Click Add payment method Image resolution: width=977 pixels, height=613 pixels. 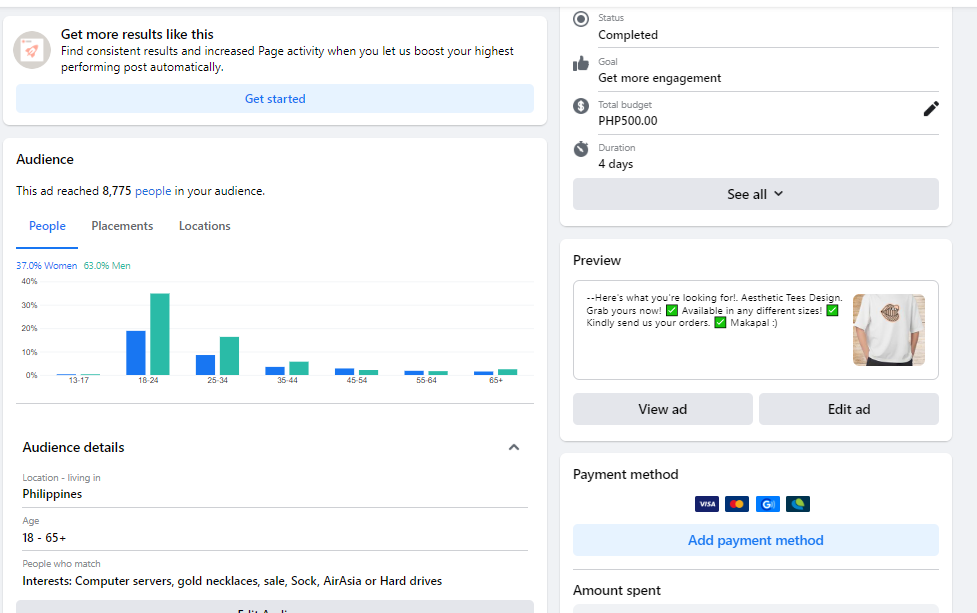point(755,540)
